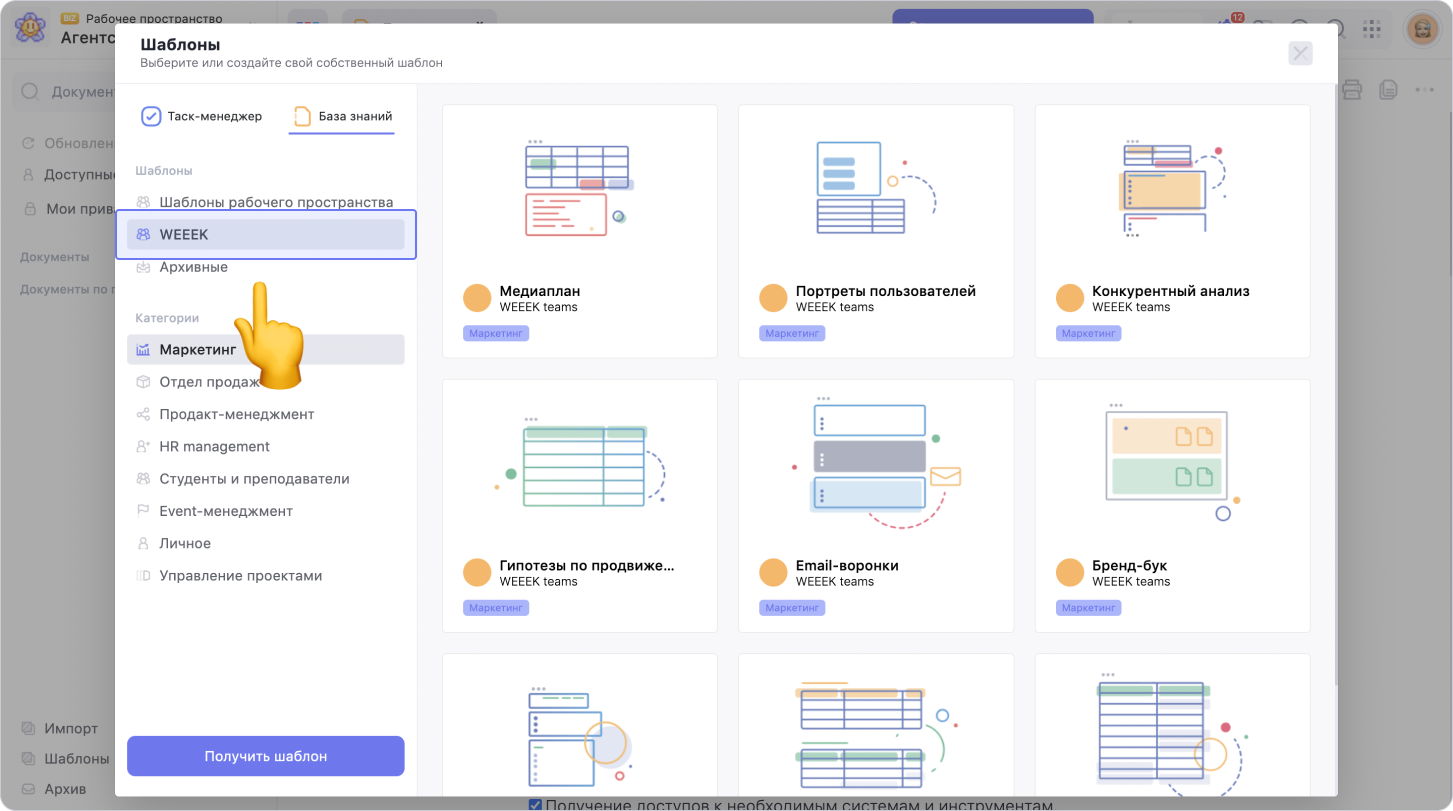
Task: Close the Шаблоны dialog
Action: point(1300,53)
